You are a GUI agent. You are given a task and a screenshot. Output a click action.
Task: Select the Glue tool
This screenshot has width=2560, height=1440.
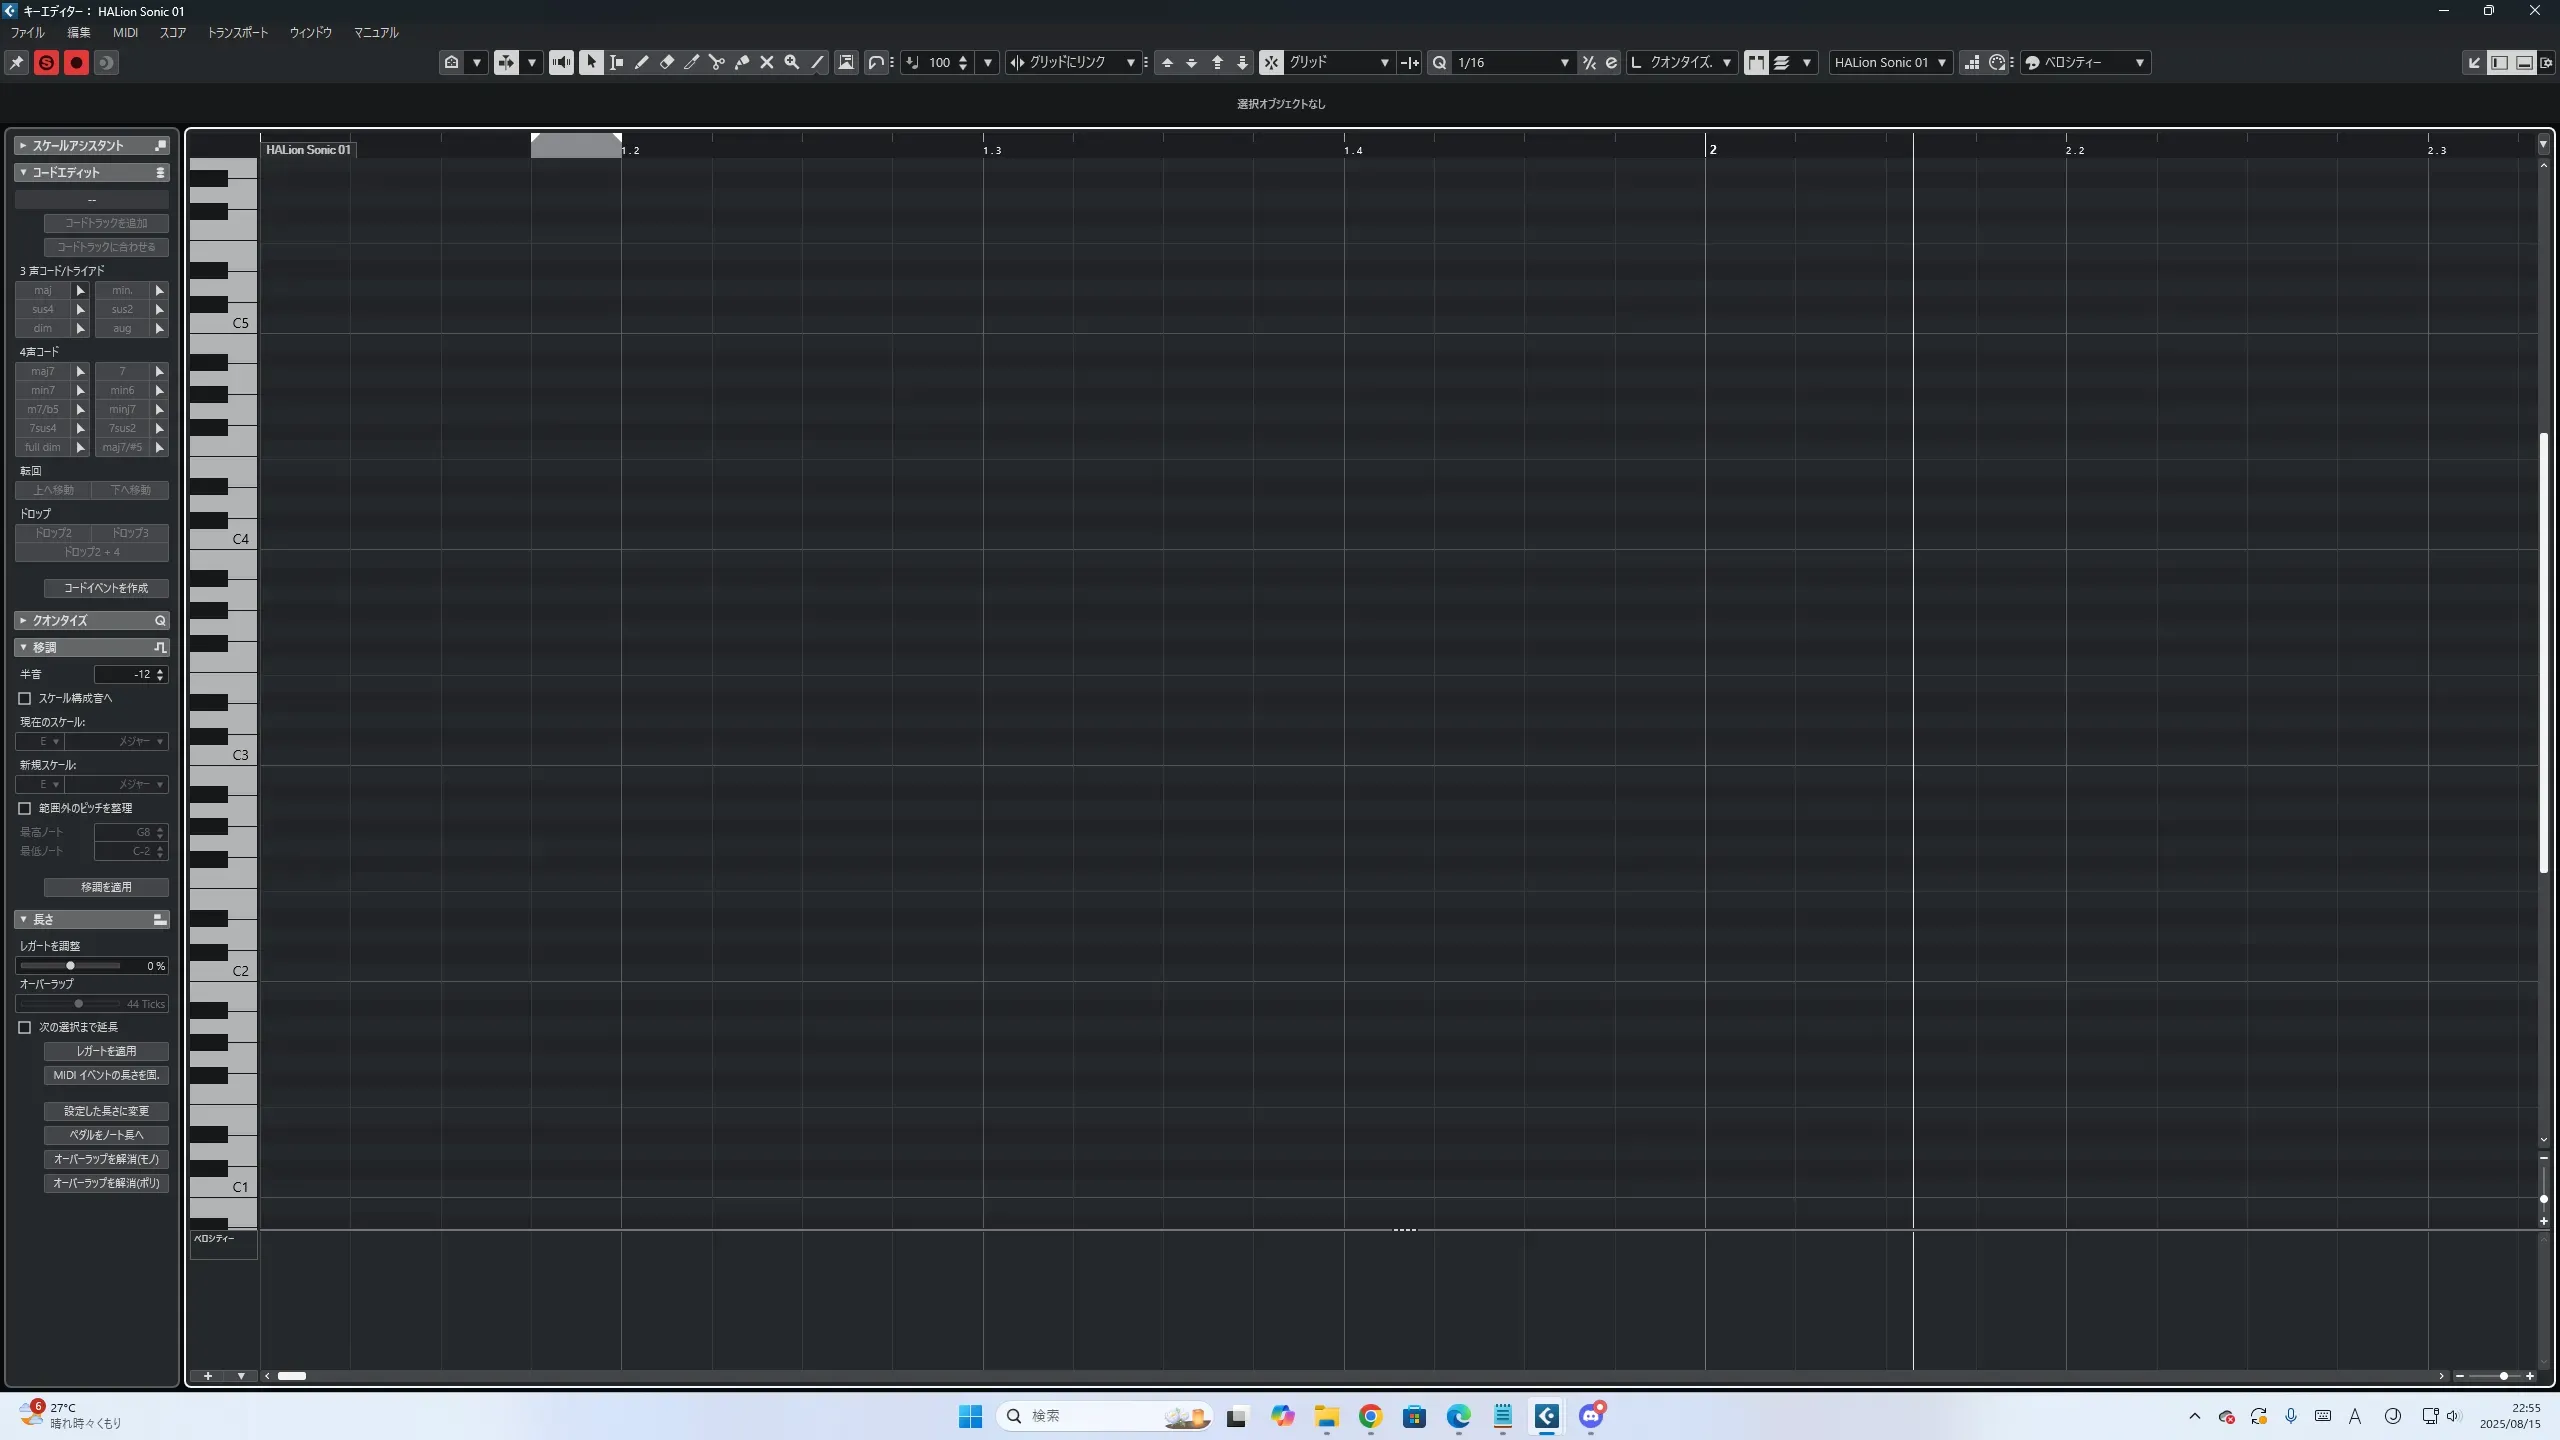742,62
